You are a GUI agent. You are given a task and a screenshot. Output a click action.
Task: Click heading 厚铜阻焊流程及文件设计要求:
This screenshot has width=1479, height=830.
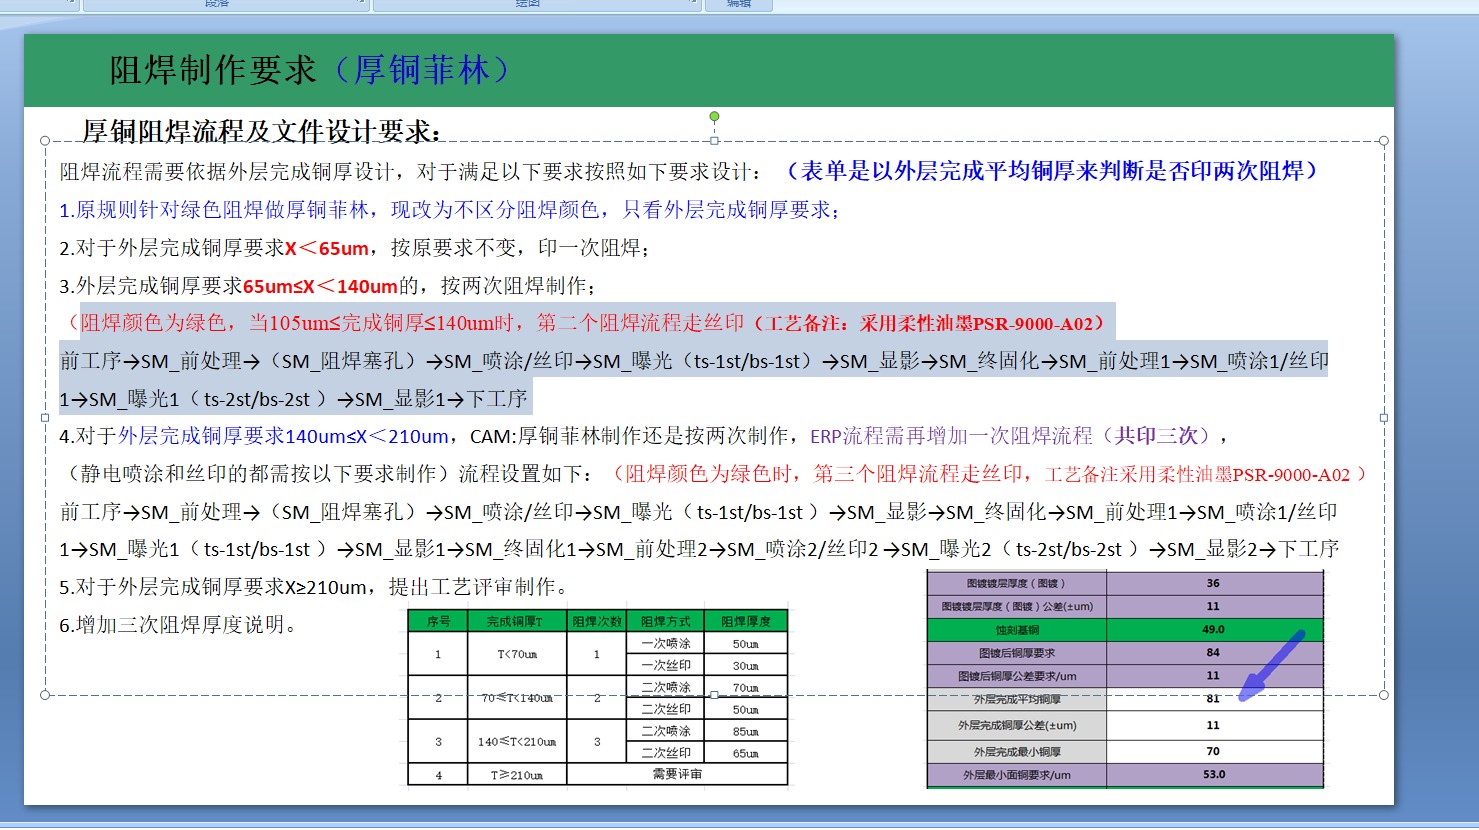pos(261,131)
